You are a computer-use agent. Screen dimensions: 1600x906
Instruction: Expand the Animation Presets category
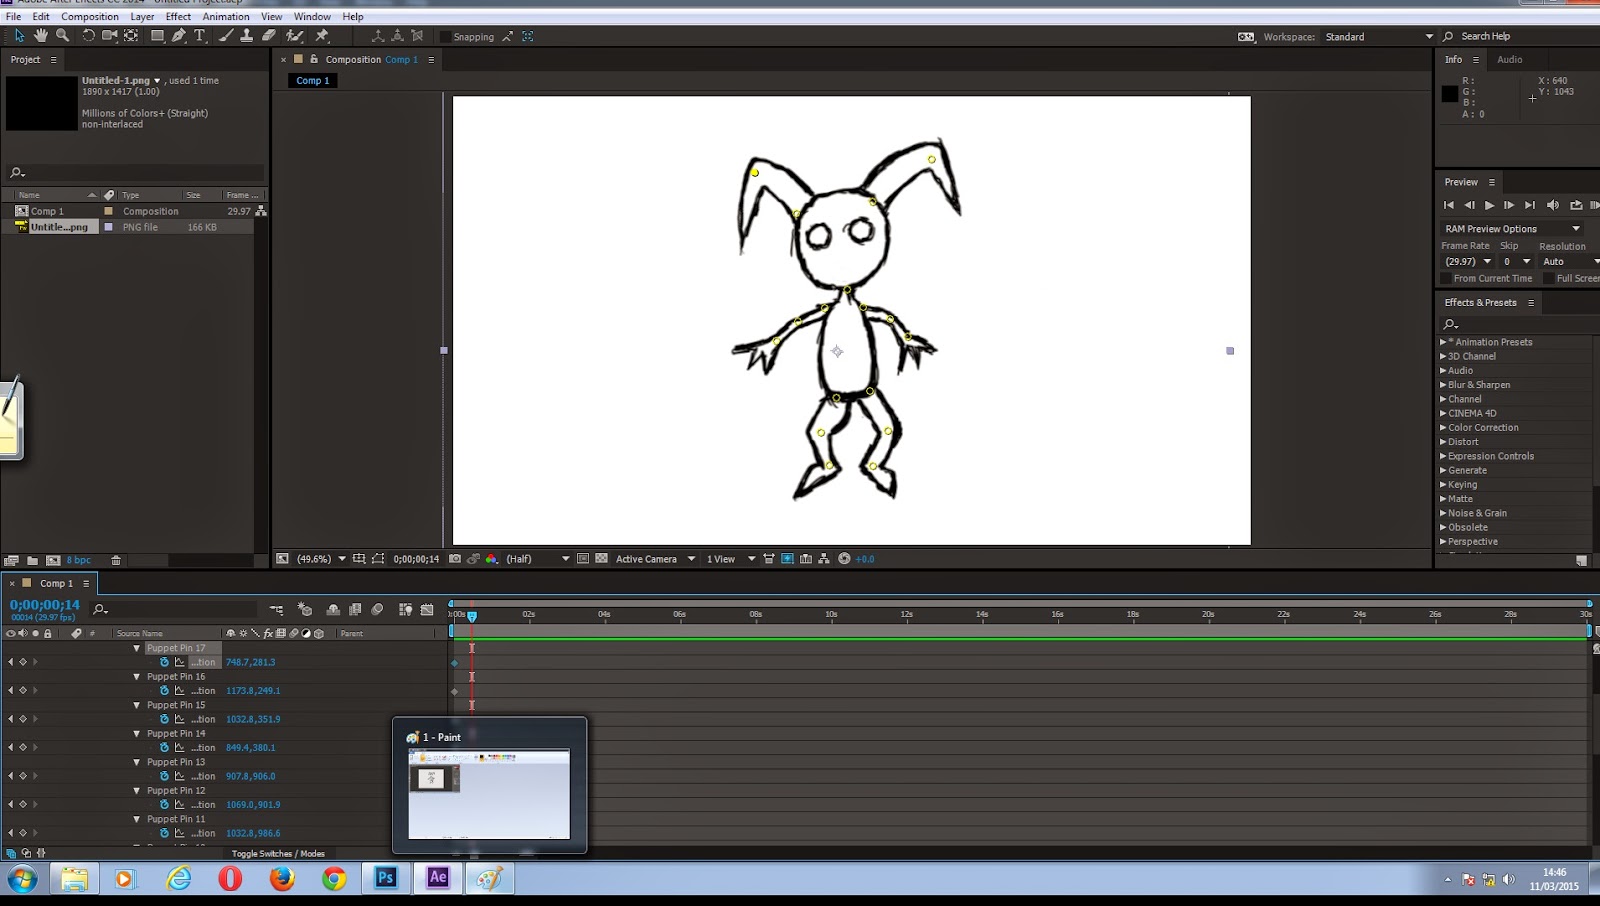coord(1443,342)
